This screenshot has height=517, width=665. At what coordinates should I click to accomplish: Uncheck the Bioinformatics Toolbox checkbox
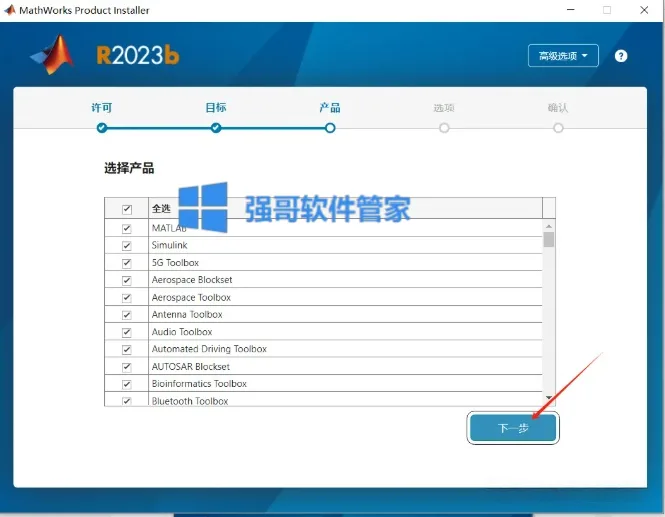coord(126,384)
